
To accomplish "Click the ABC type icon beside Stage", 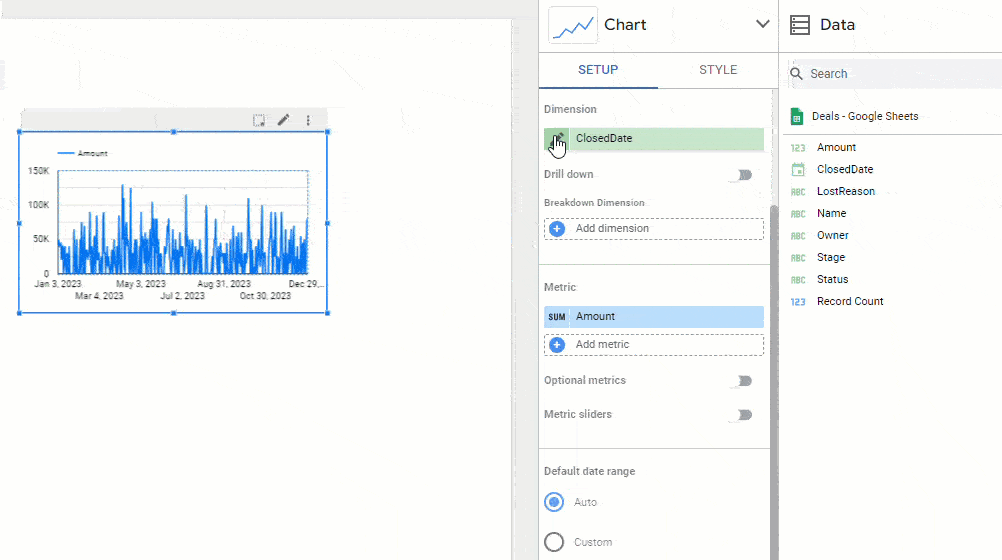I will tap(798, 258).
